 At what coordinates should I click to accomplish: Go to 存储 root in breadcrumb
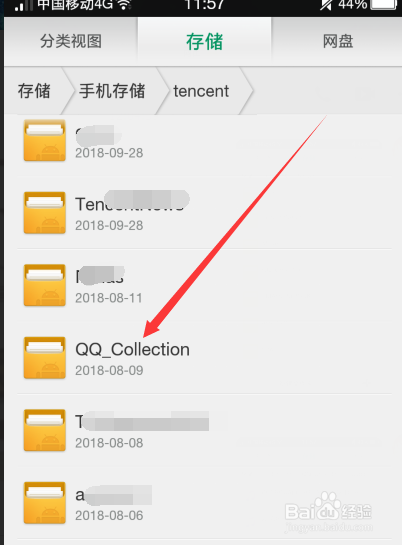(34, 91)
